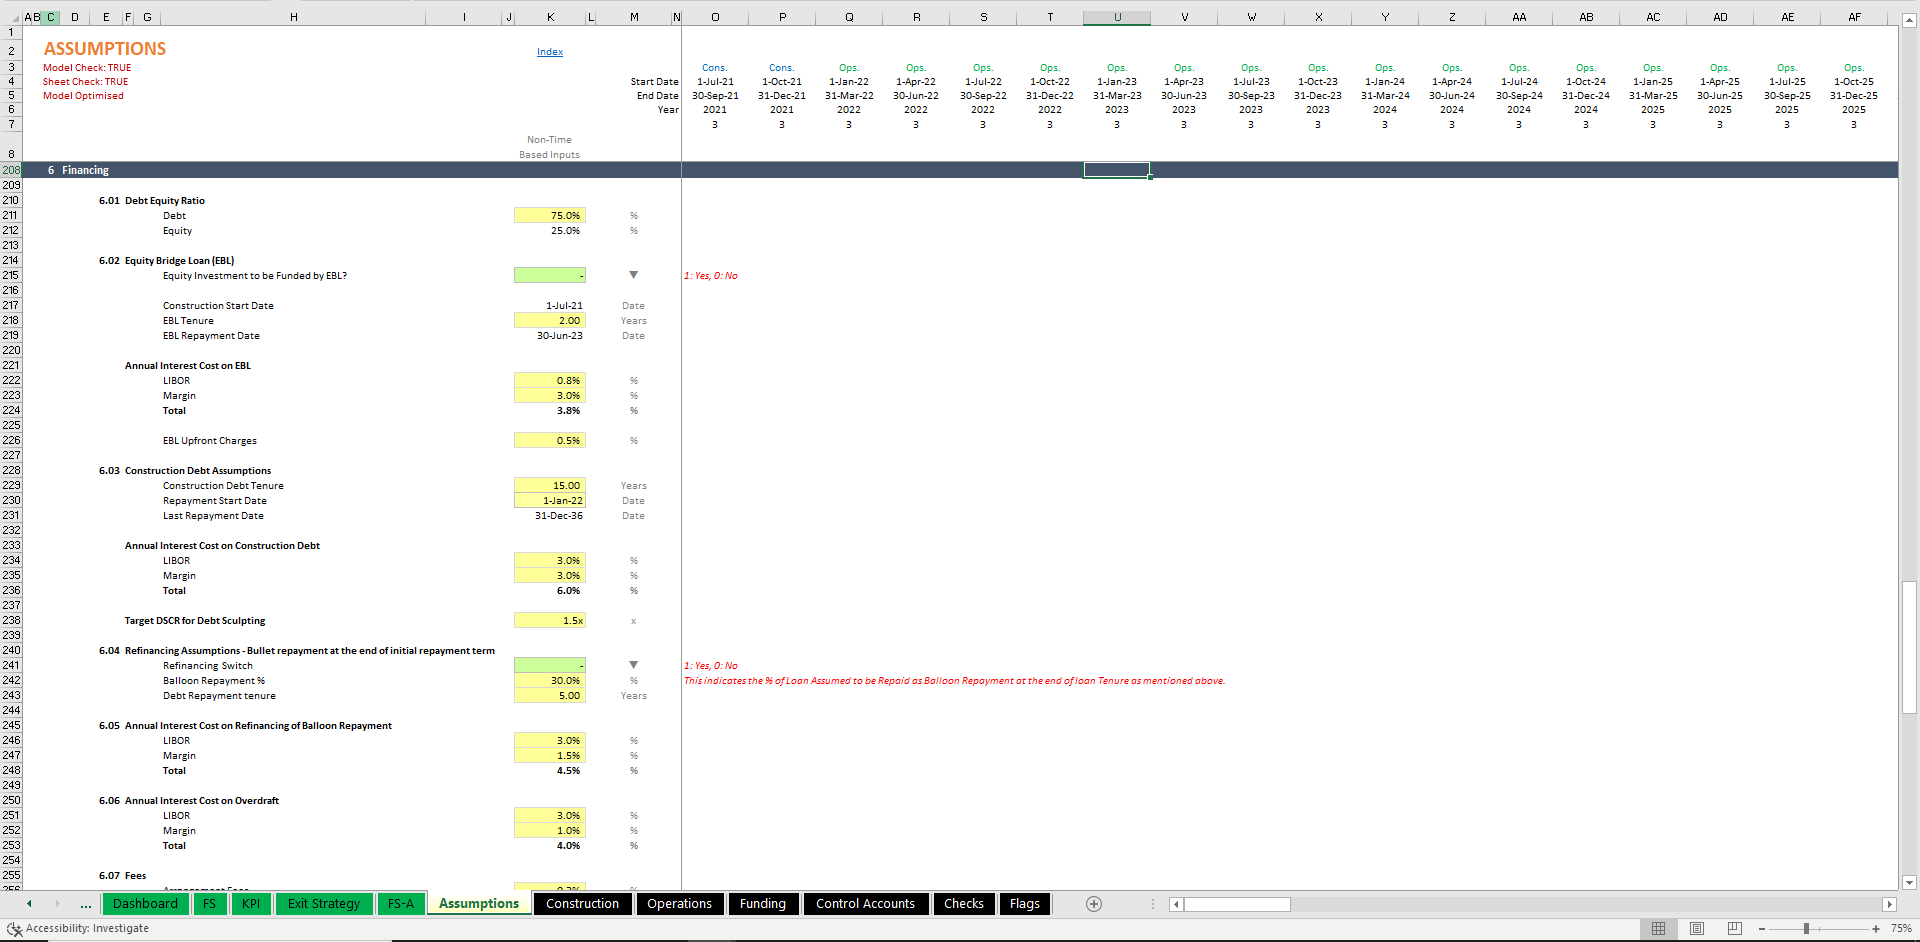Screen dimensions: 1920x942
Task: Click "Model Optimised" text
Action: (x=83, y=96)
